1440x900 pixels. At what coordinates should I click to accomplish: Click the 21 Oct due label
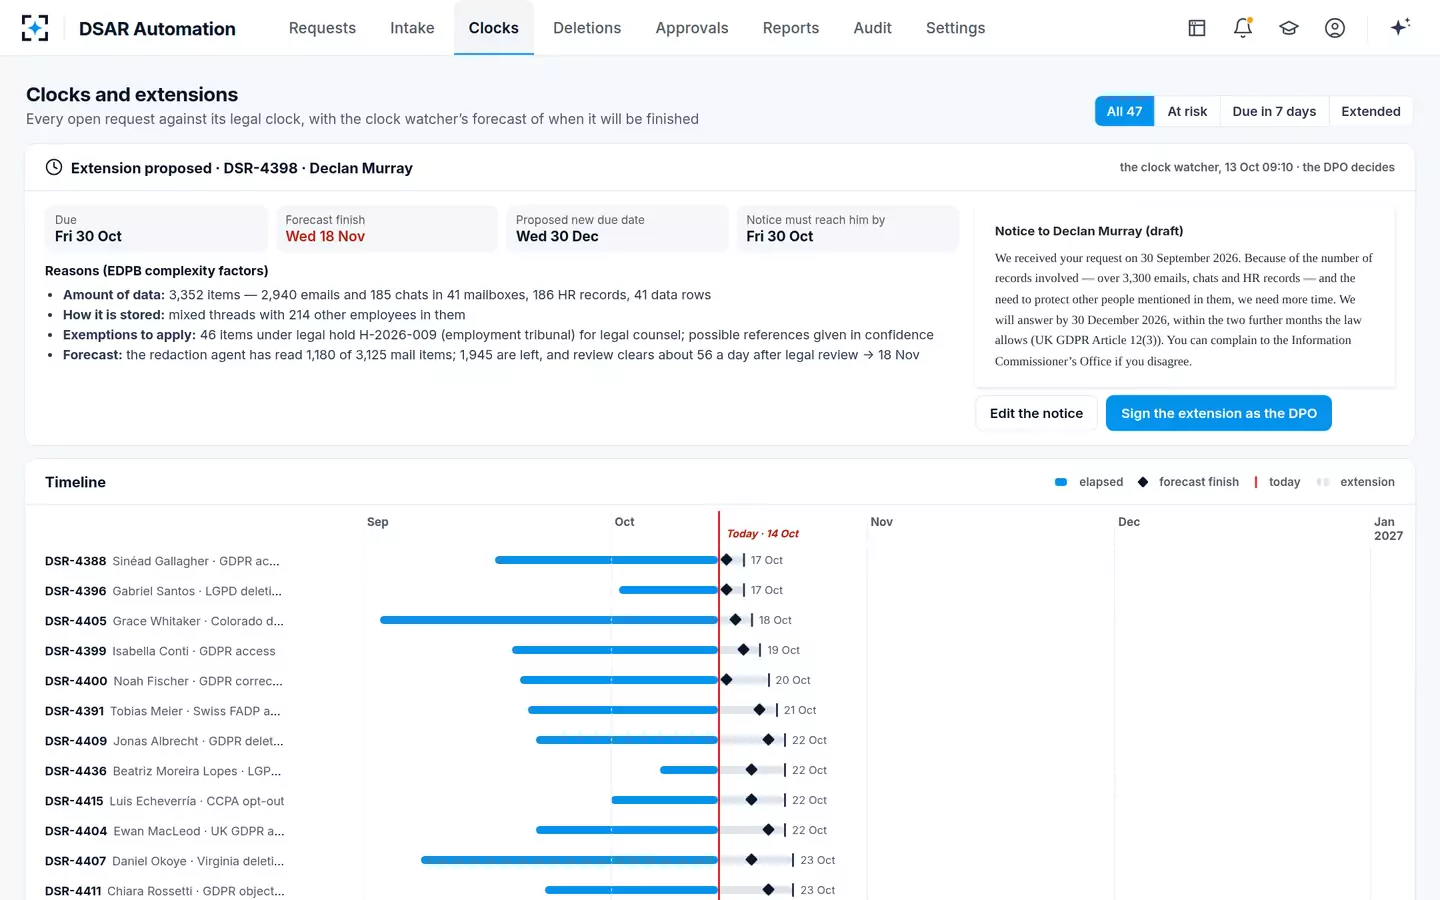coord(800,710)
